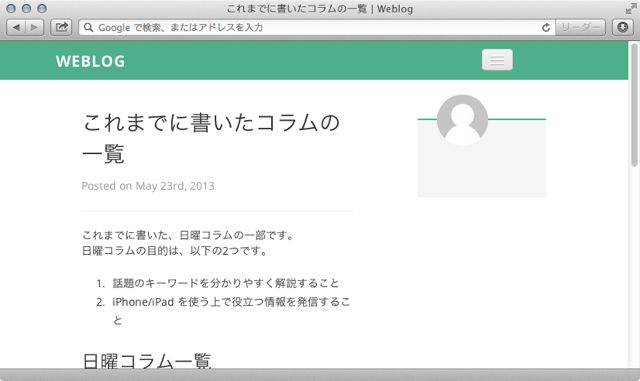
Task: Toggle the hamburger navigation menu
Action: point(497,60)
